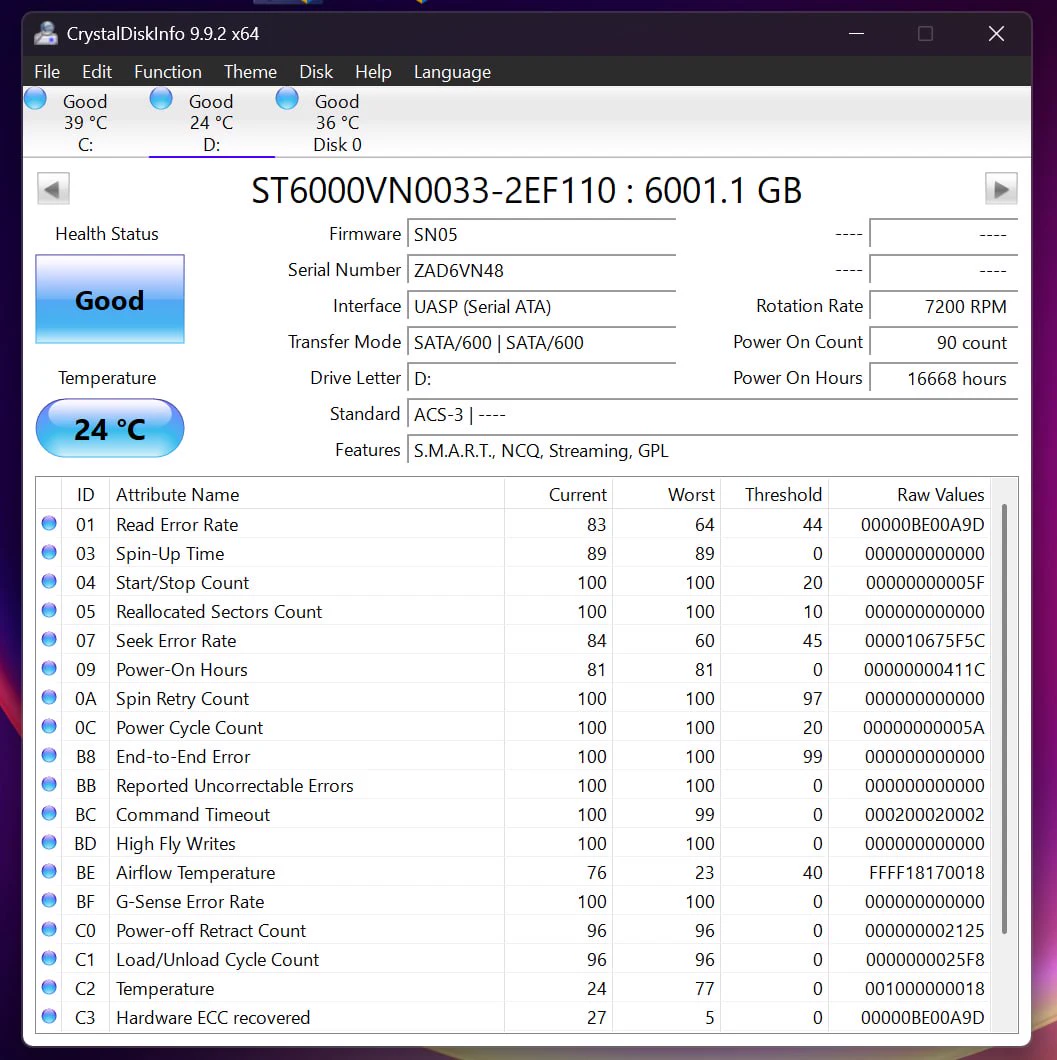Open the File menu
This screenshot has height=1060, width=1057.
(x=47, y=72)
